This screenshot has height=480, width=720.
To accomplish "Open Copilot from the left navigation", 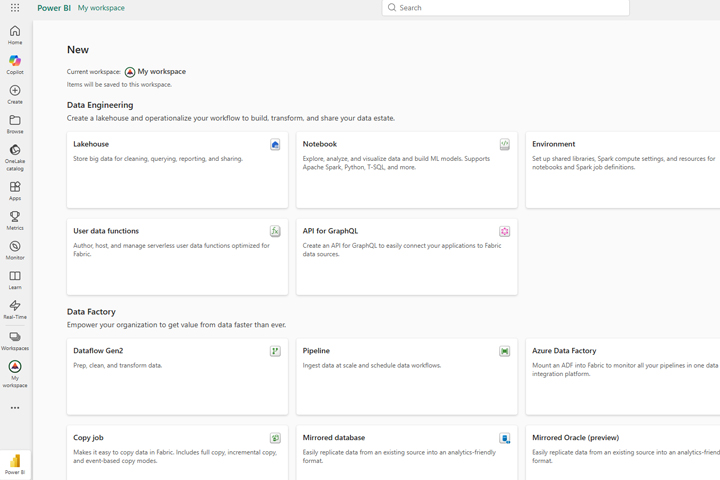I will pos(15,65).
